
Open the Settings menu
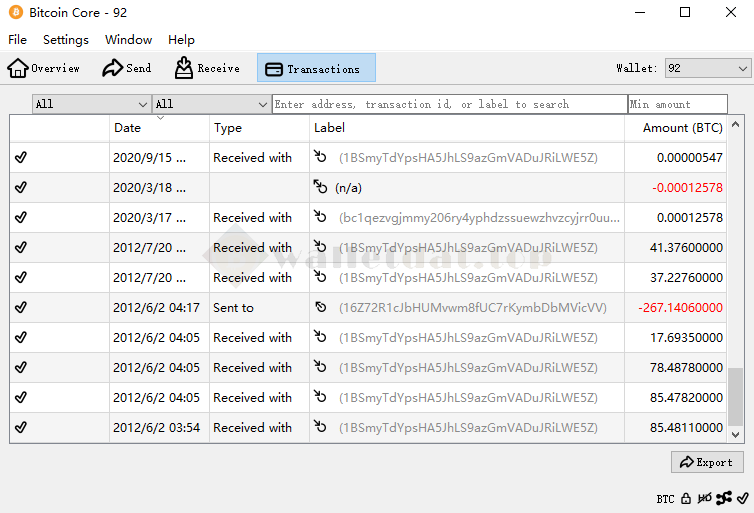65,40
